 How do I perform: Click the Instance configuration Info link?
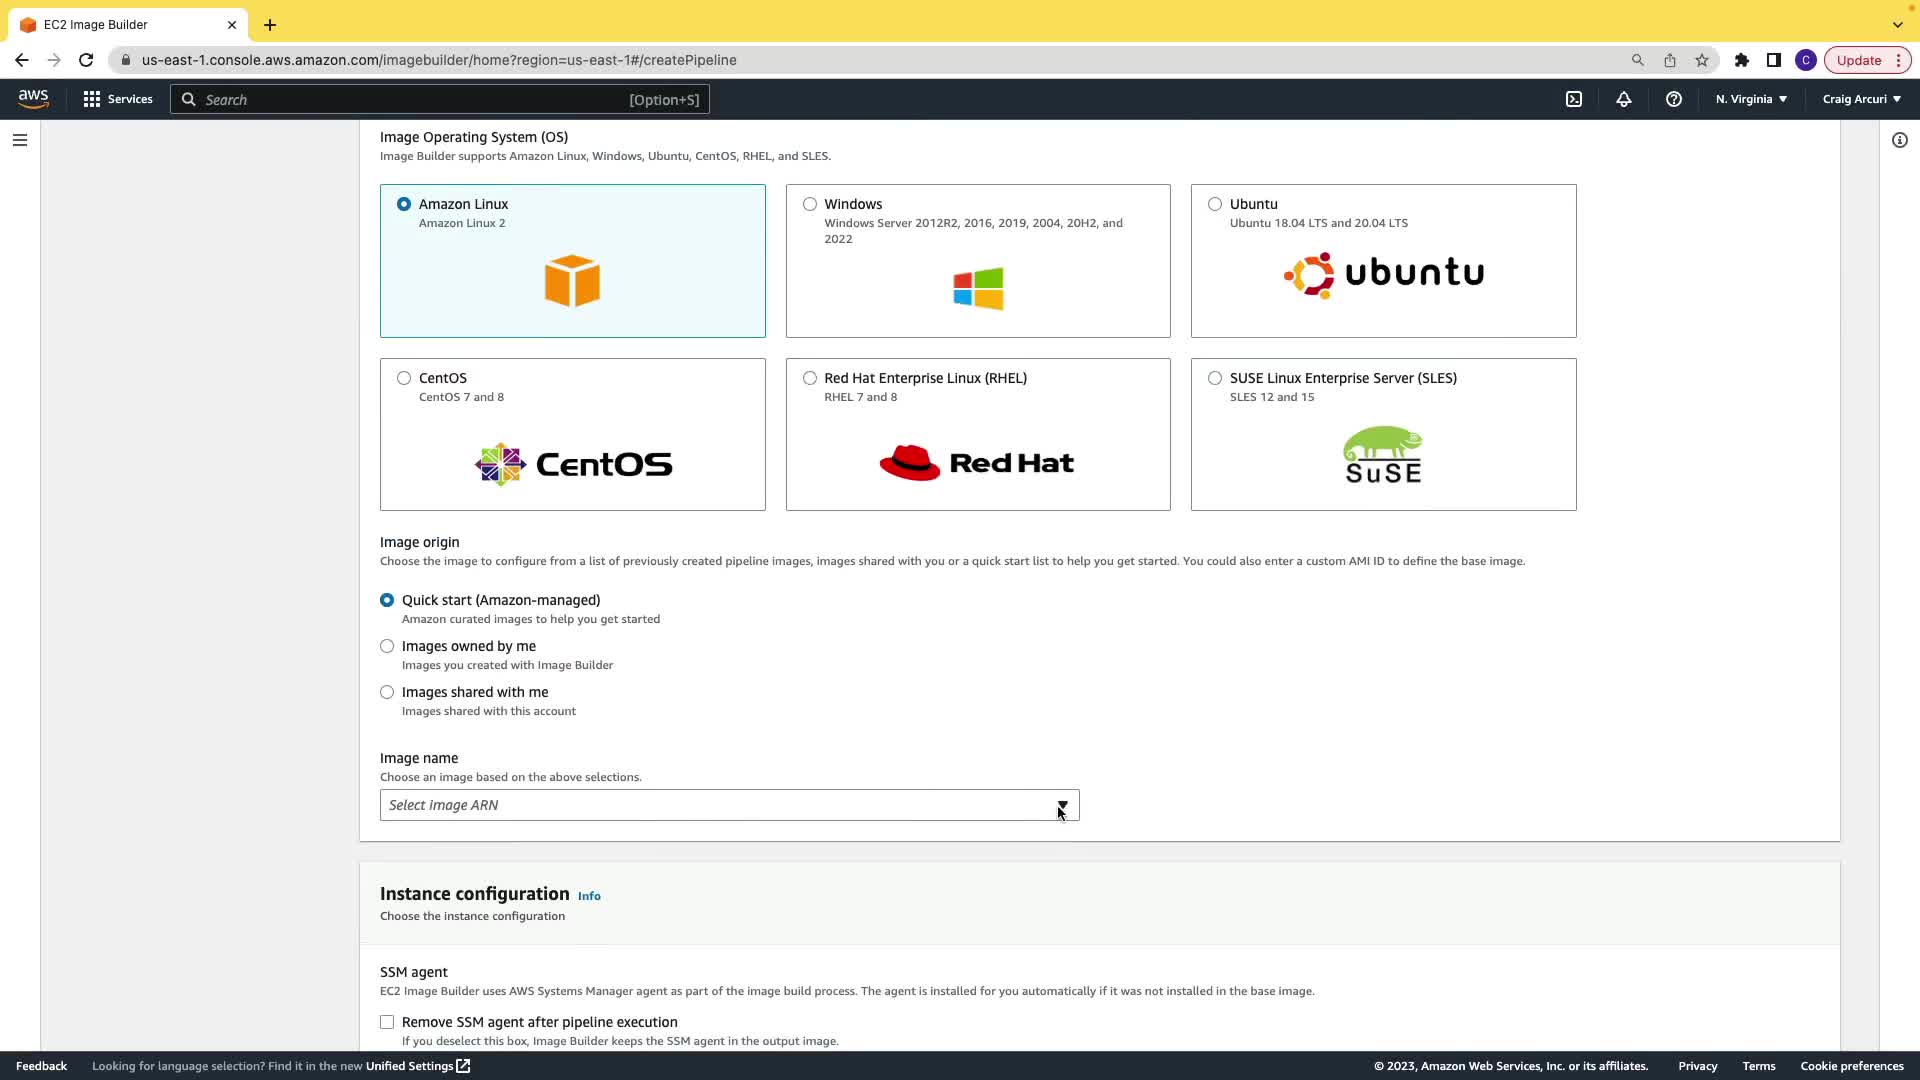(x=589, y=896)
